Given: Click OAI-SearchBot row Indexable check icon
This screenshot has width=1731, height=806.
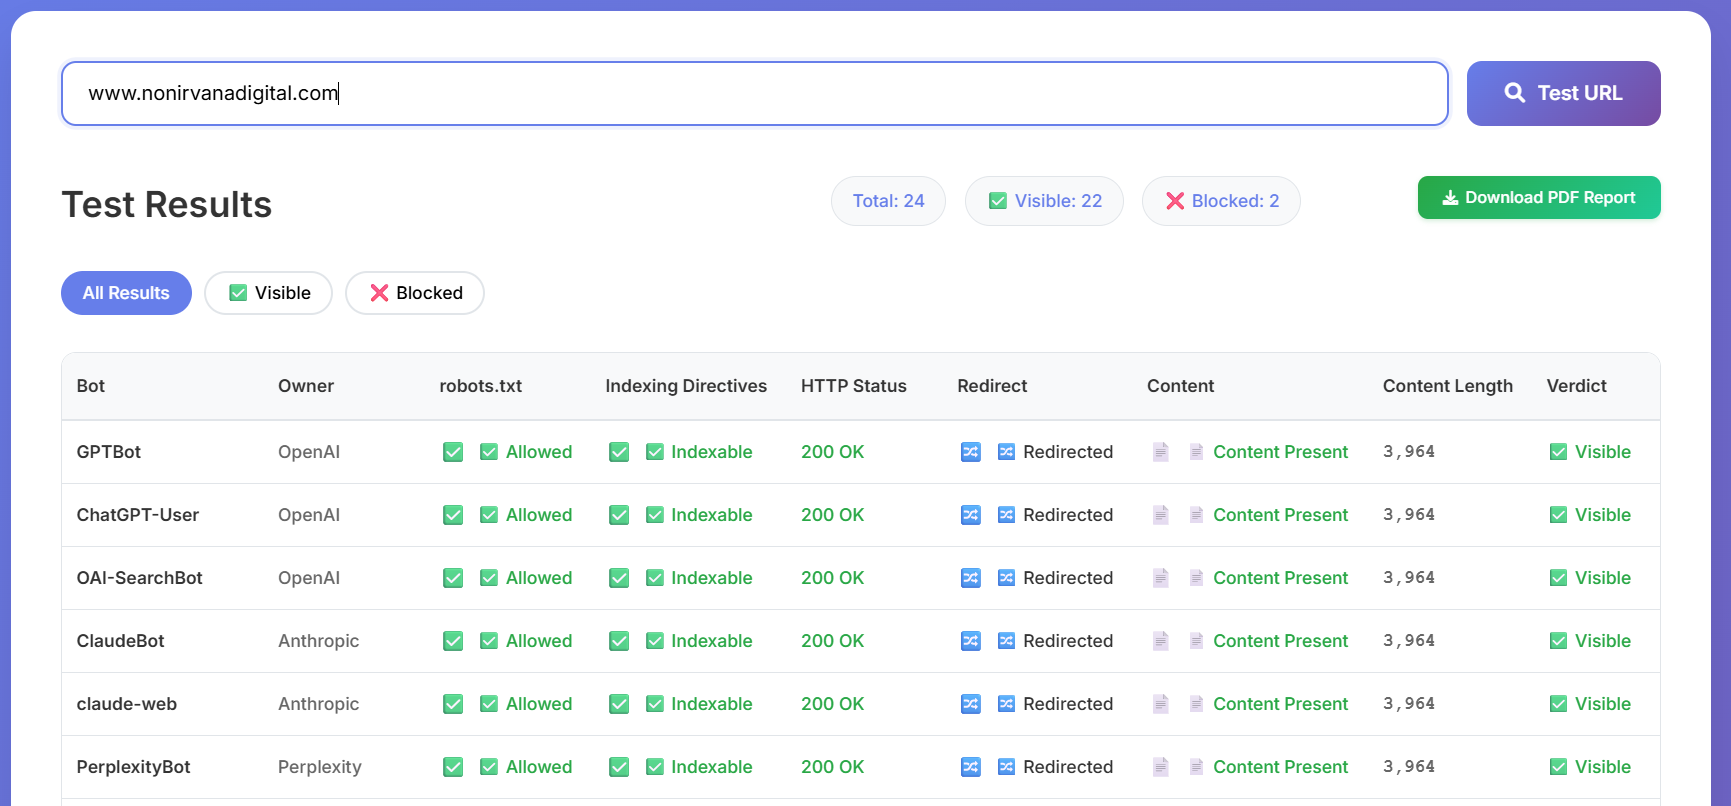Looking at the screenshot, I should 619,578.
